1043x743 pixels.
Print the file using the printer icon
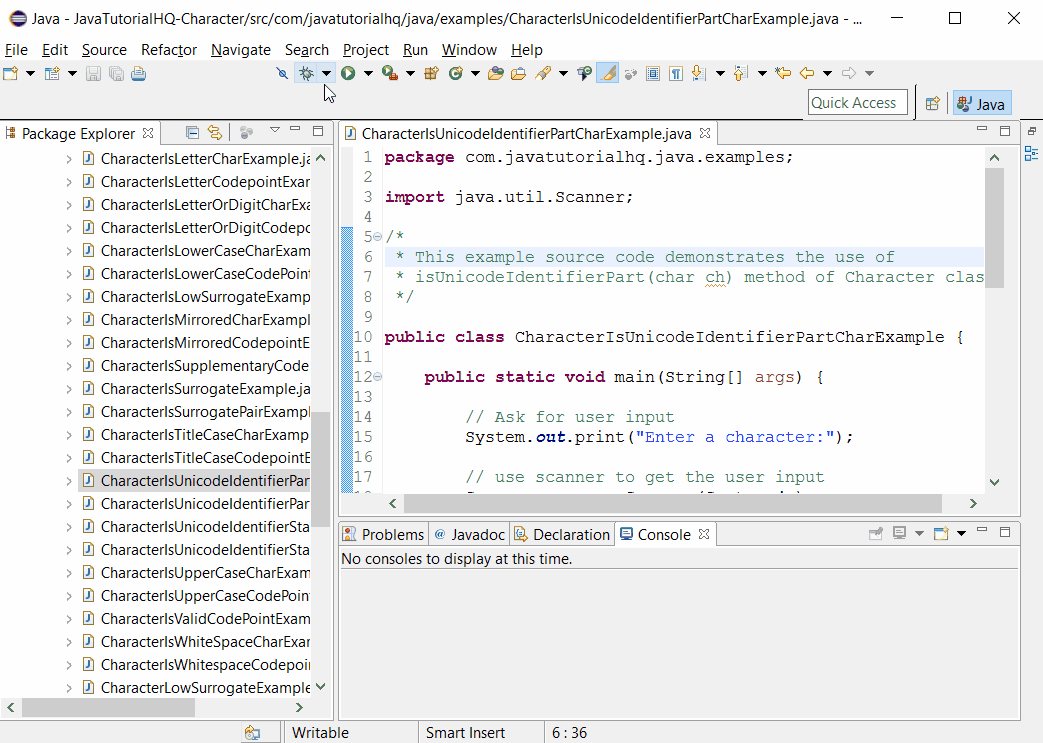pos(137,72)
